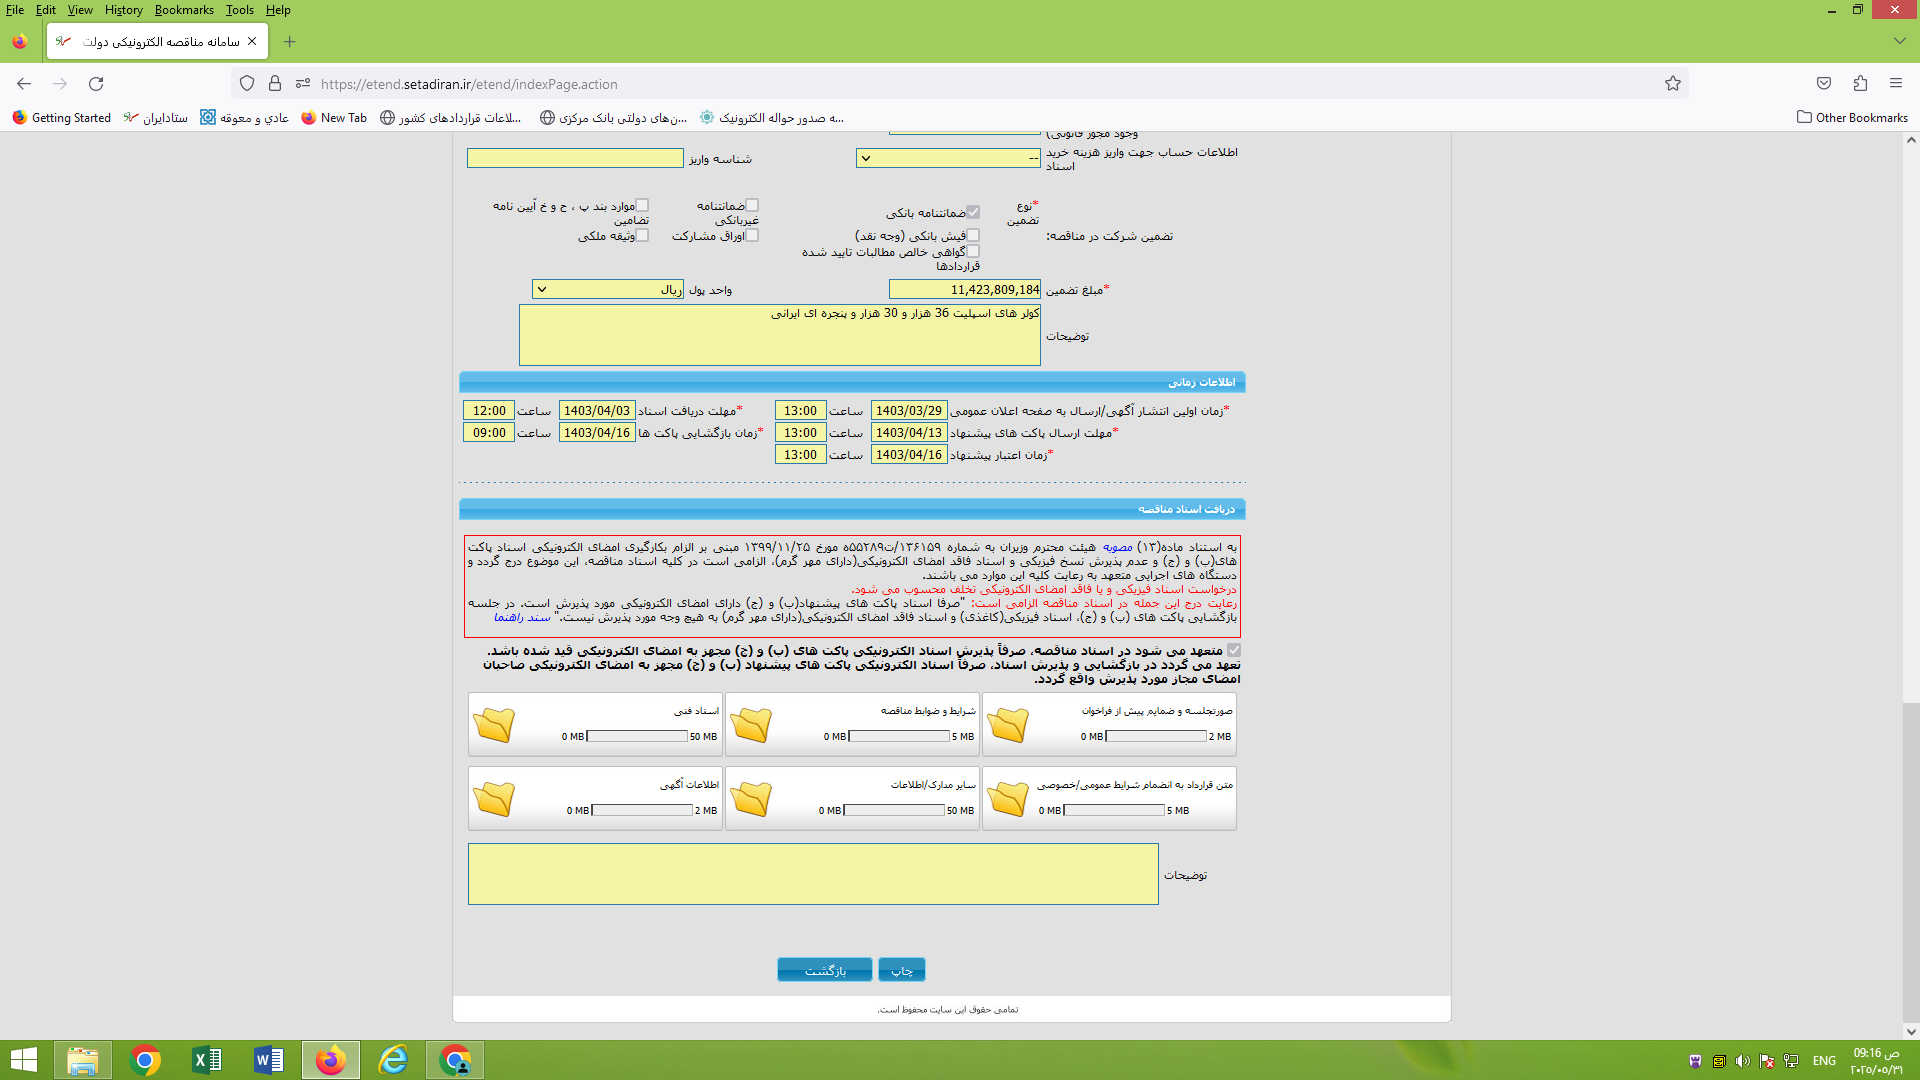This screenshot has width=1920, height=1080.
Task: Open the History menu
Action: (x=123, y=10)
